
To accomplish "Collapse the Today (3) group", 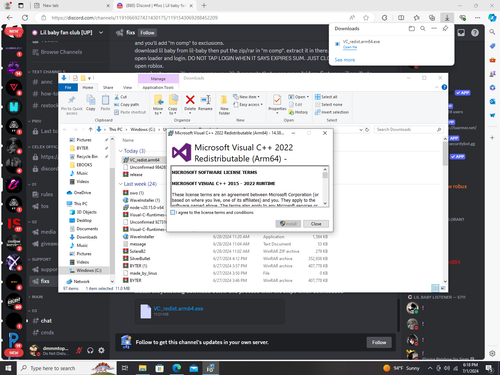I will pyautogui.click(x=121, y=151).
